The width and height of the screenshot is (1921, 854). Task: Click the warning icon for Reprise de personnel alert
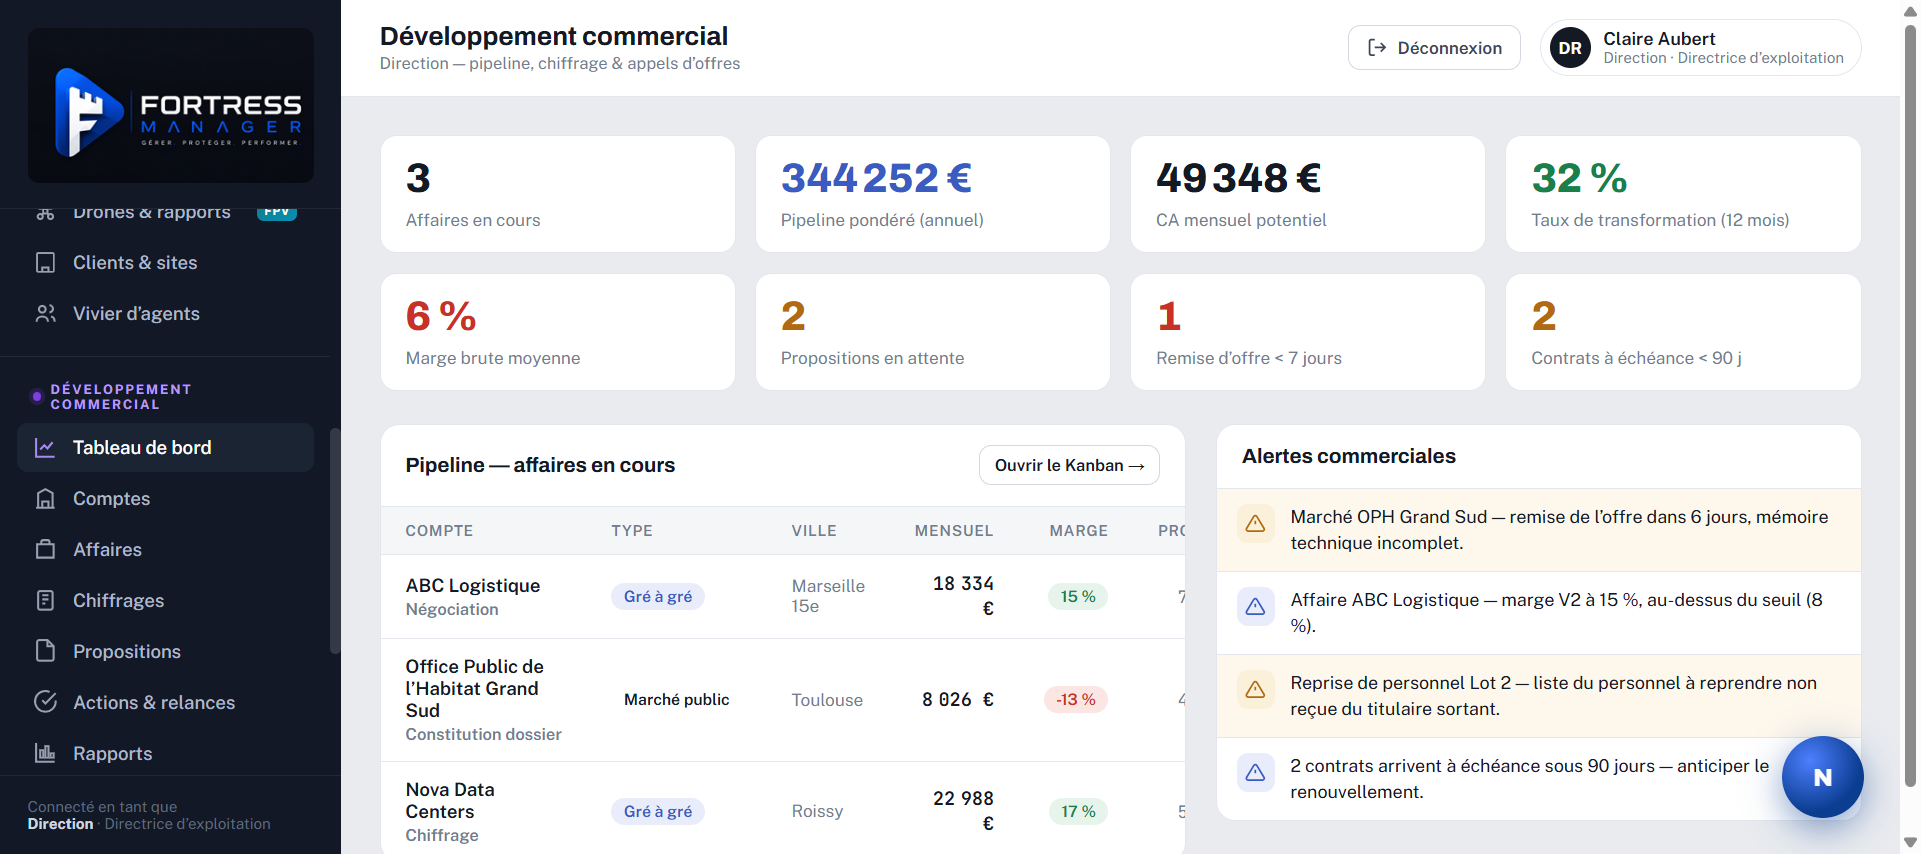(1255, 690)
